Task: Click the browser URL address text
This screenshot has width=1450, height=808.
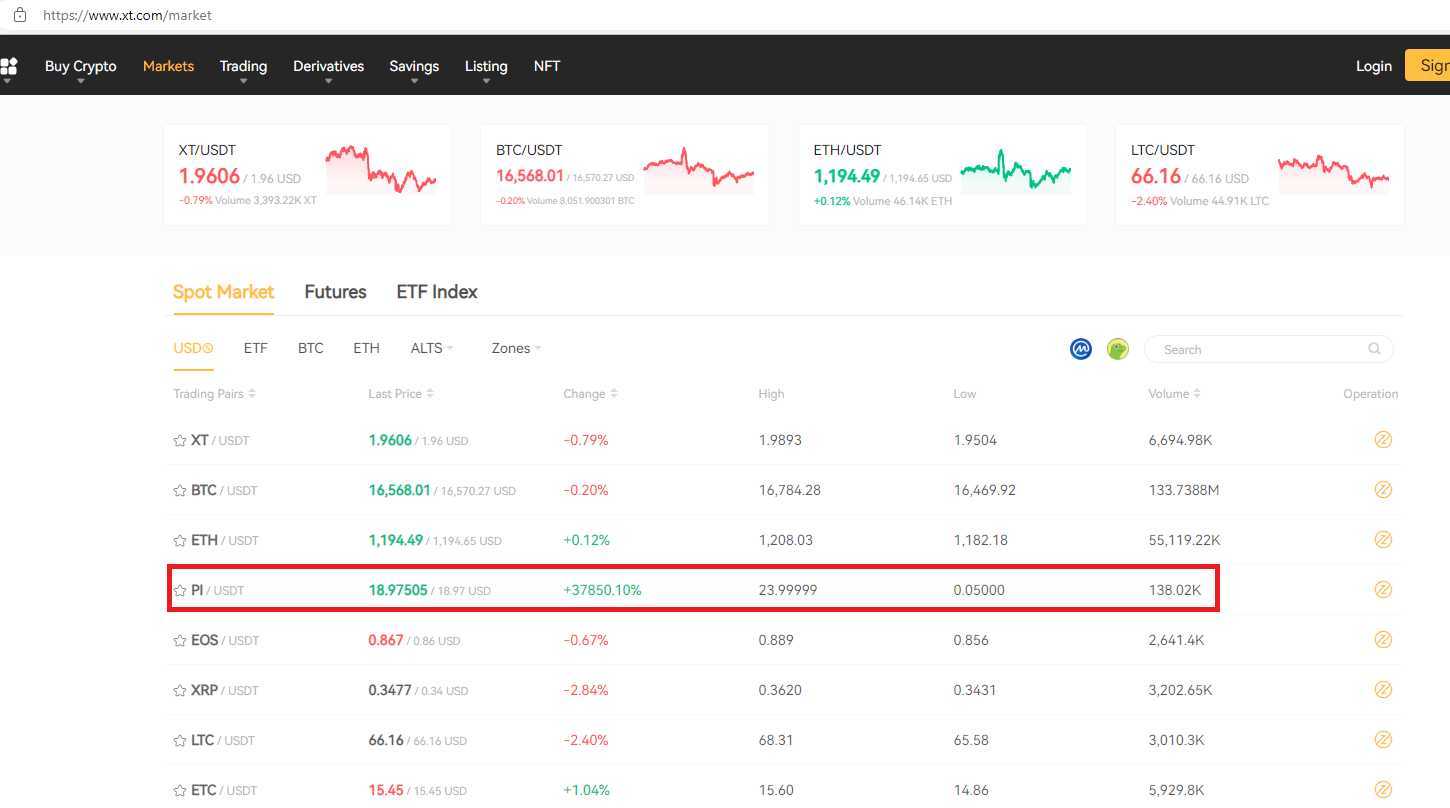Action: click(127, 15)
